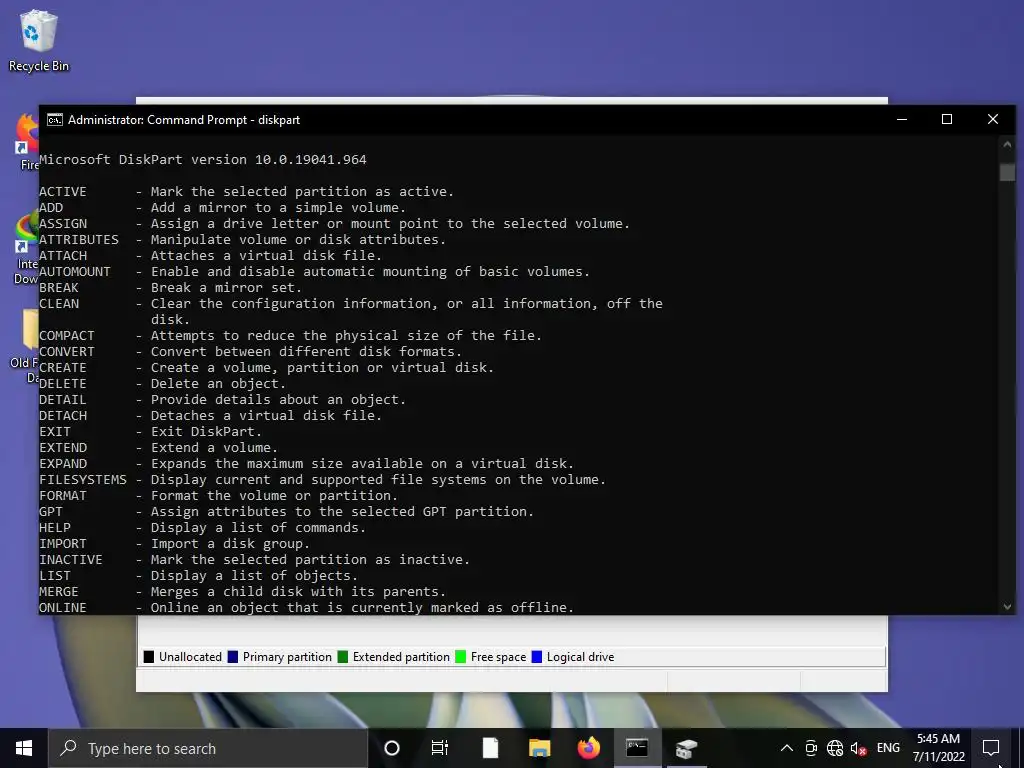Click the GPT command text
The width and height of the screenshot is (1024, 768).
point(51,512)
